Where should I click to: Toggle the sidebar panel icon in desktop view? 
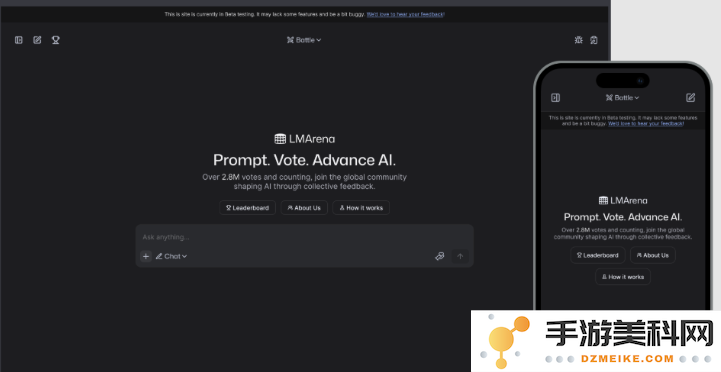19,40
